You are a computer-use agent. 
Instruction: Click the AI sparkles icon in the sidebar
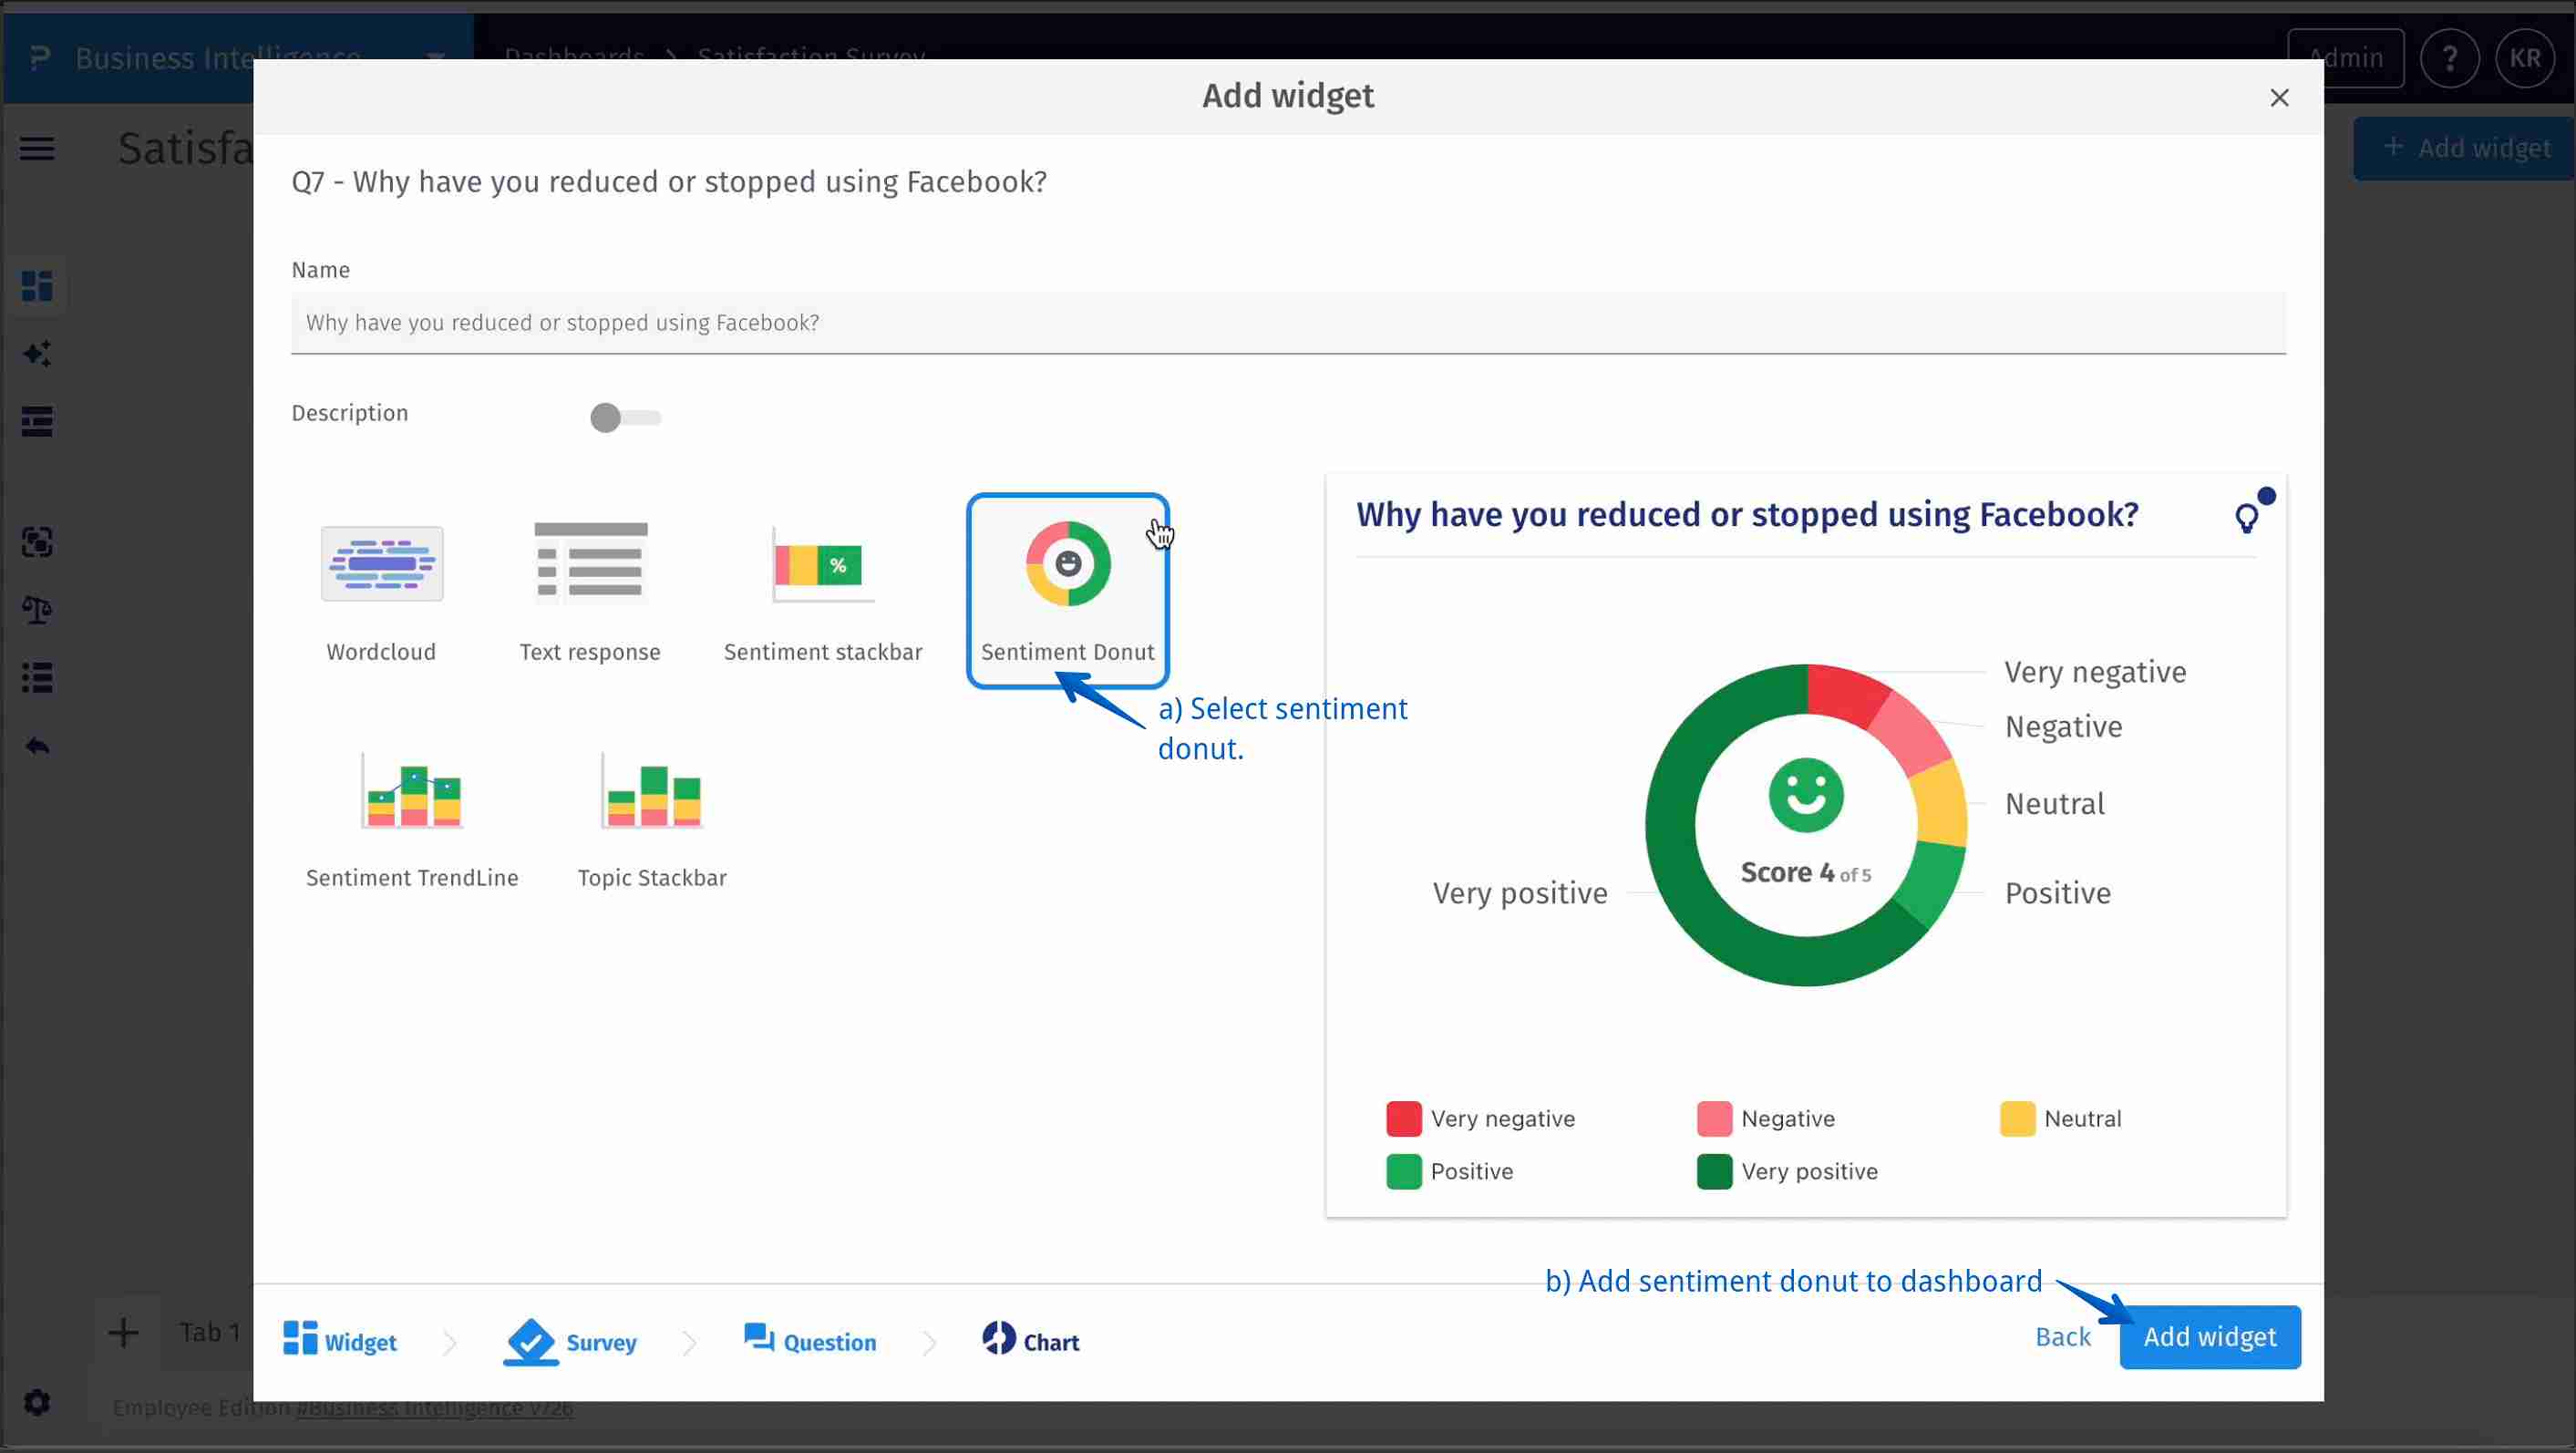37,353
